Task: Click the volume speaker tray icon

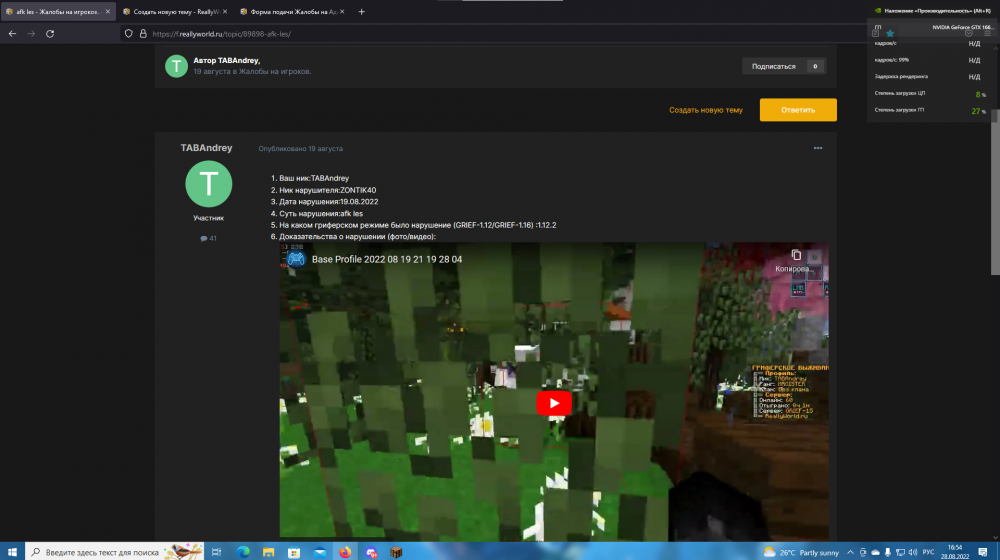Action: click(x=913, y=552)
